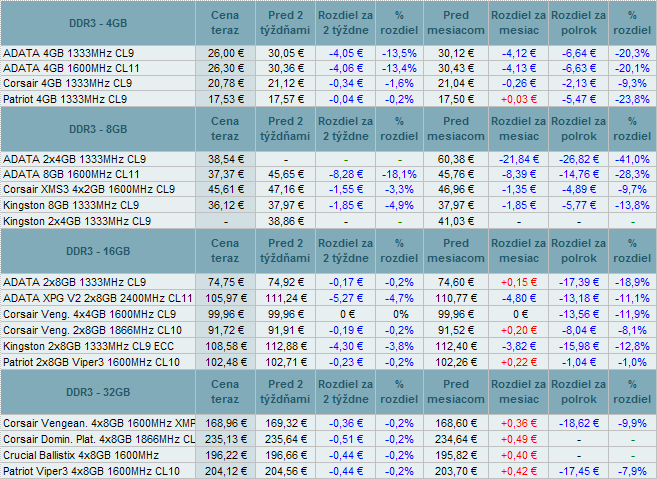This screenshot has height=479, width=657.
Task: Click red monthly difference +0,03 € cell
Action: tap(519, 99)
